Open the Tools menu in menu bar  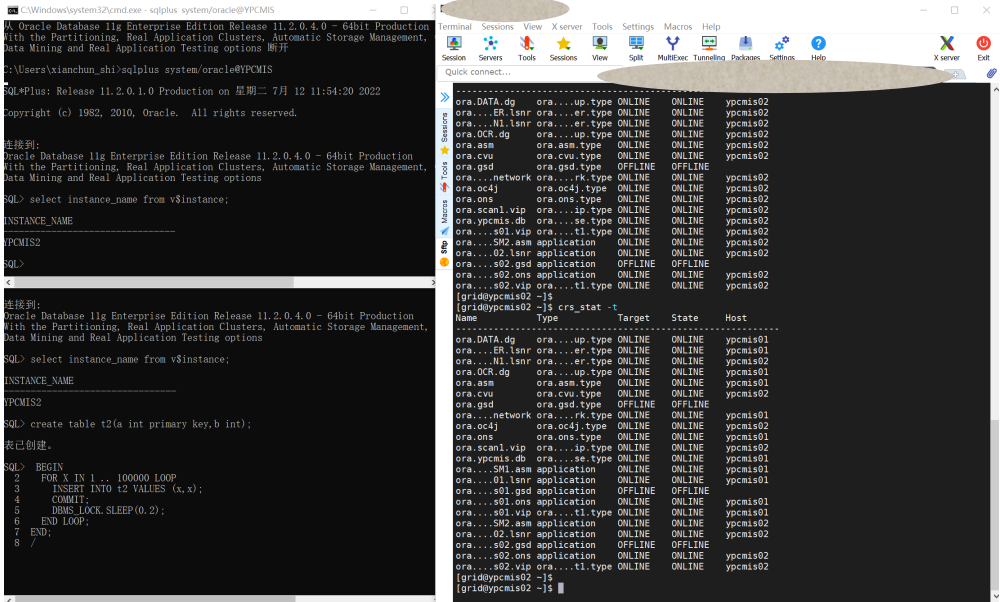coord(602,27)
